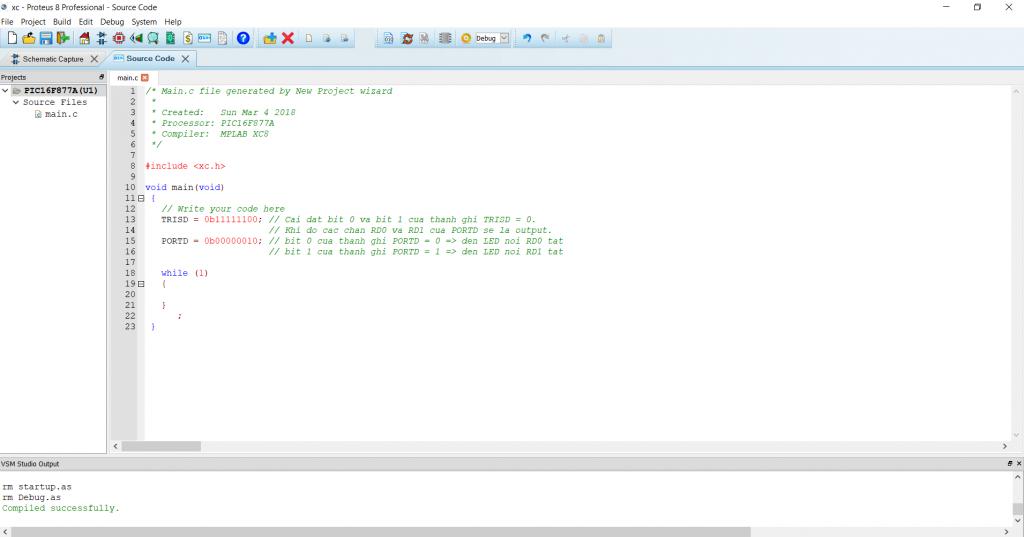Click the Build Project icon
The image size is (1024, 537).
388,39
